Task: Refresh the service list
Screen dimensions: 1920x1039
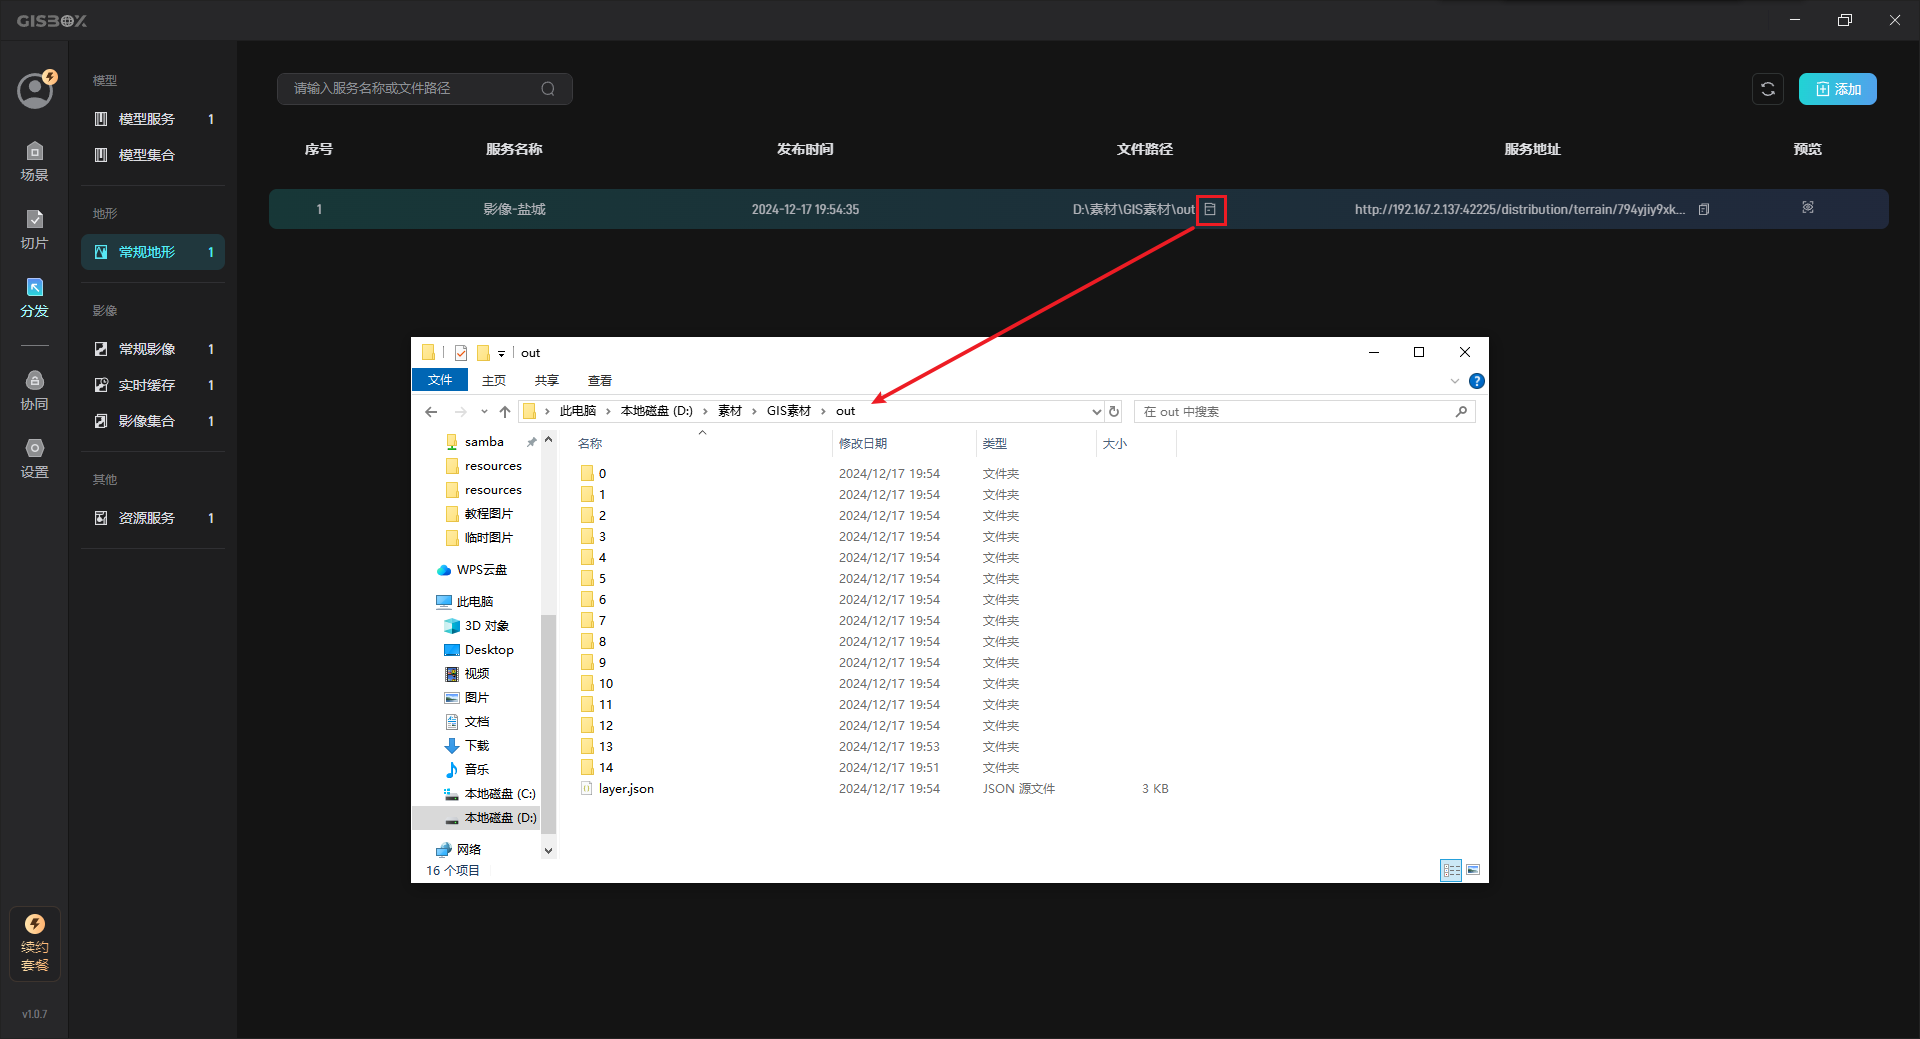Action: (1768, 89)
